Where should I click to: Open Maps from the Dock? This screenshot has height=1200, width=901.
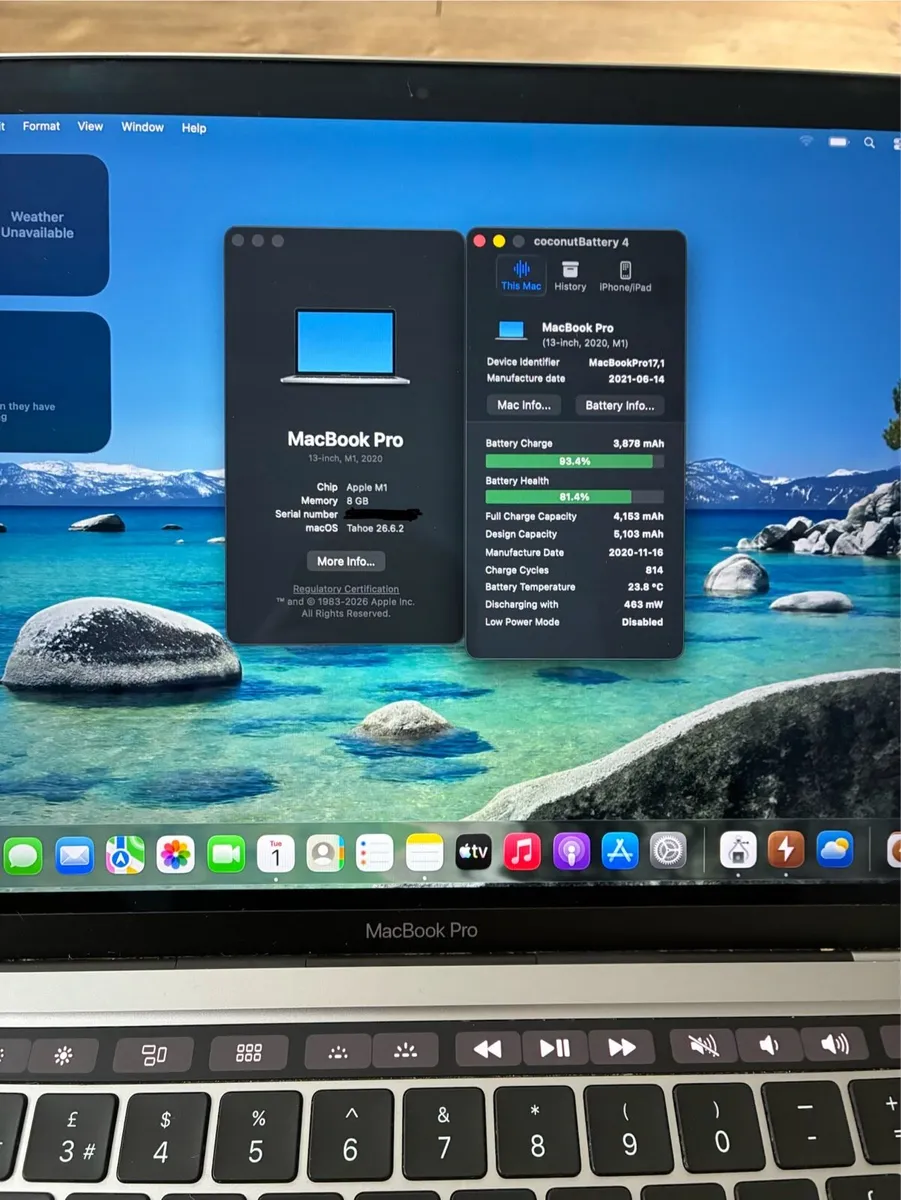click(125, 855)
